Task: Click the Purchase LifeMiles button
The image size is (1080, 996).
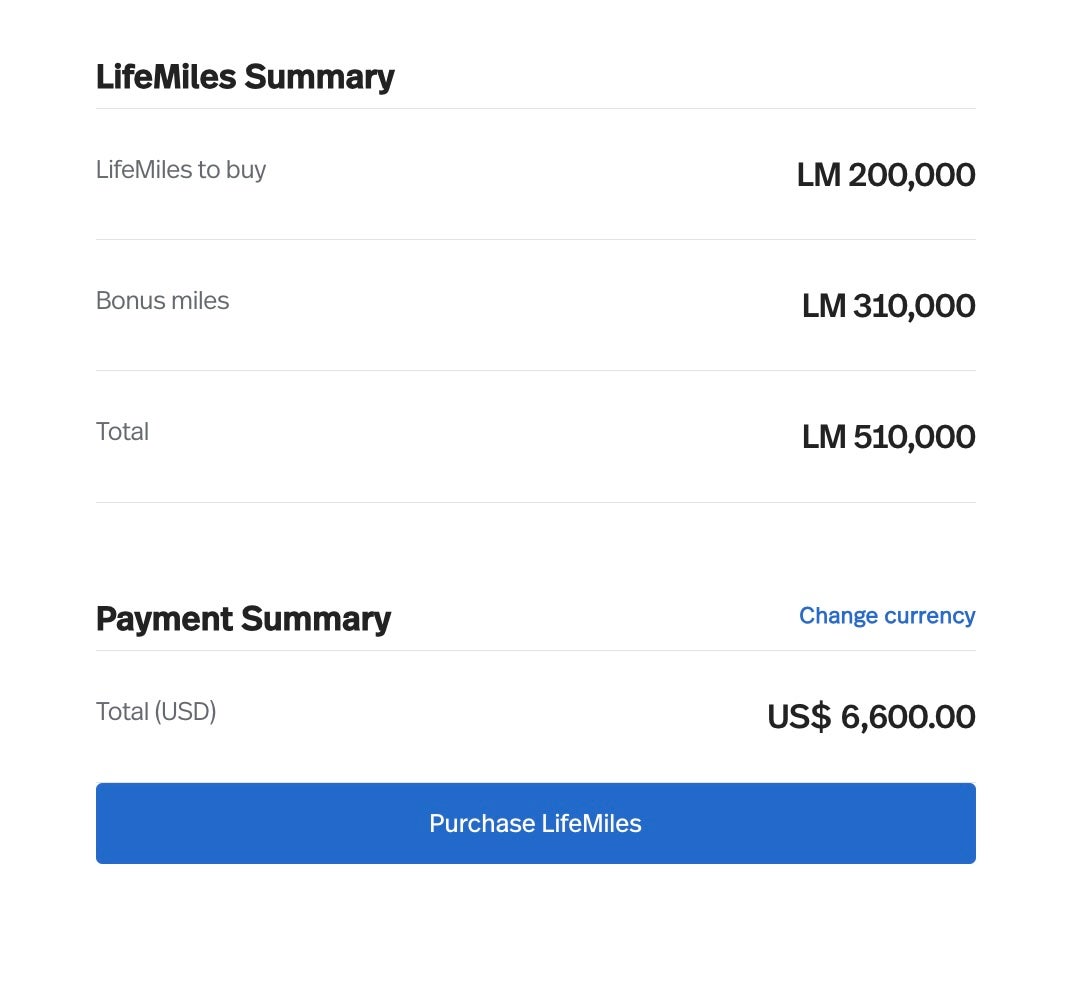Action: pos(535,823)
